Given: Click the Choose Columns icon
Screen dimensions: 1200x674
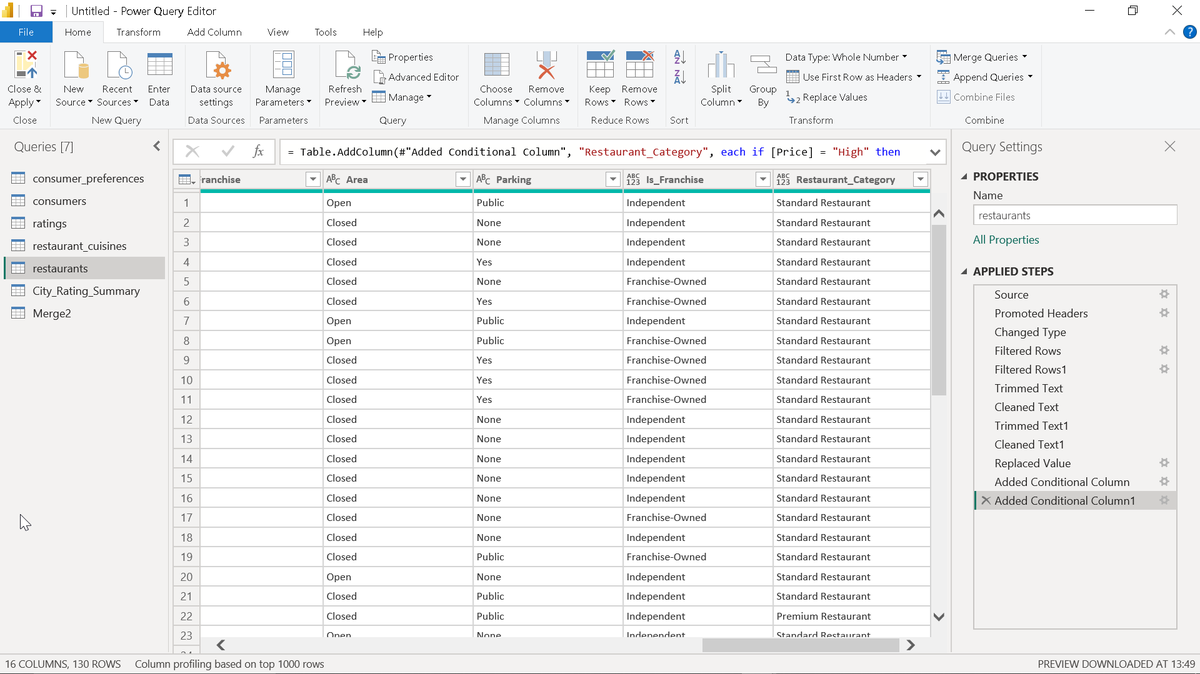Looking at the screenshot, I should click(496, 65).
